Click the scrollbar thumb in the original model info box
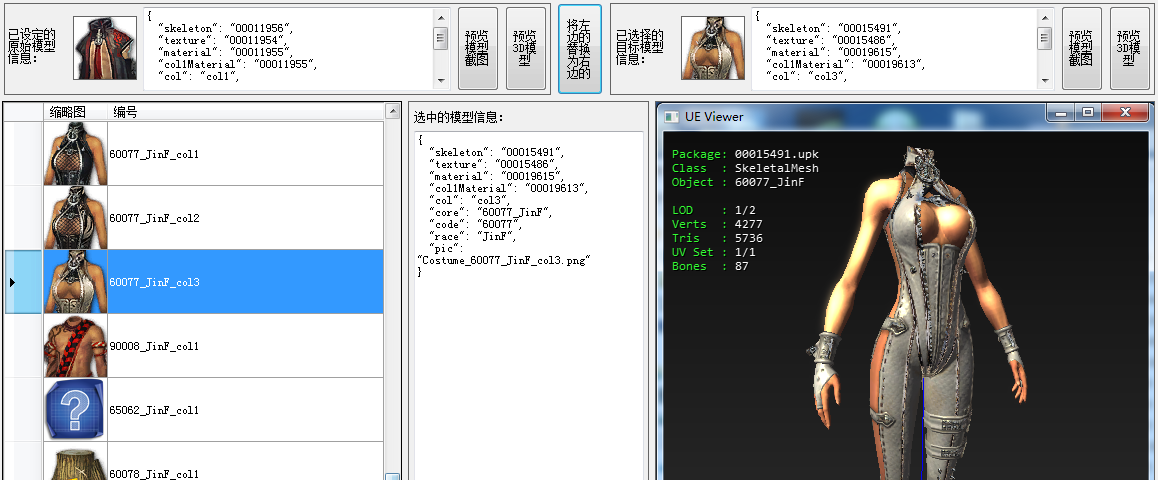 coord(441,38)
